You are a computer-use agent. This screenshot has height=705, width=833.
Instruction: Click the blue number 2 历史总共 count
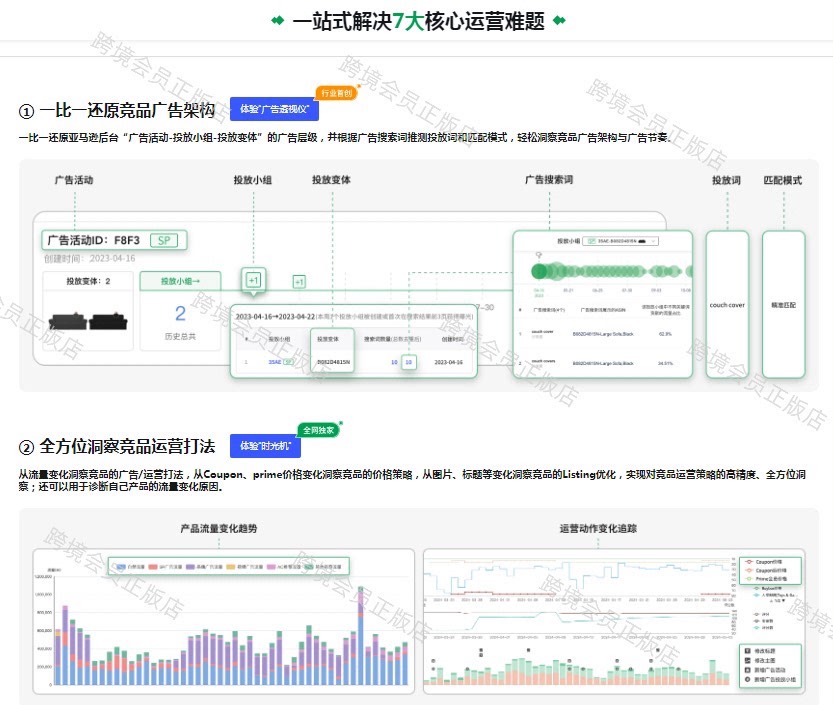click(180, 313)
